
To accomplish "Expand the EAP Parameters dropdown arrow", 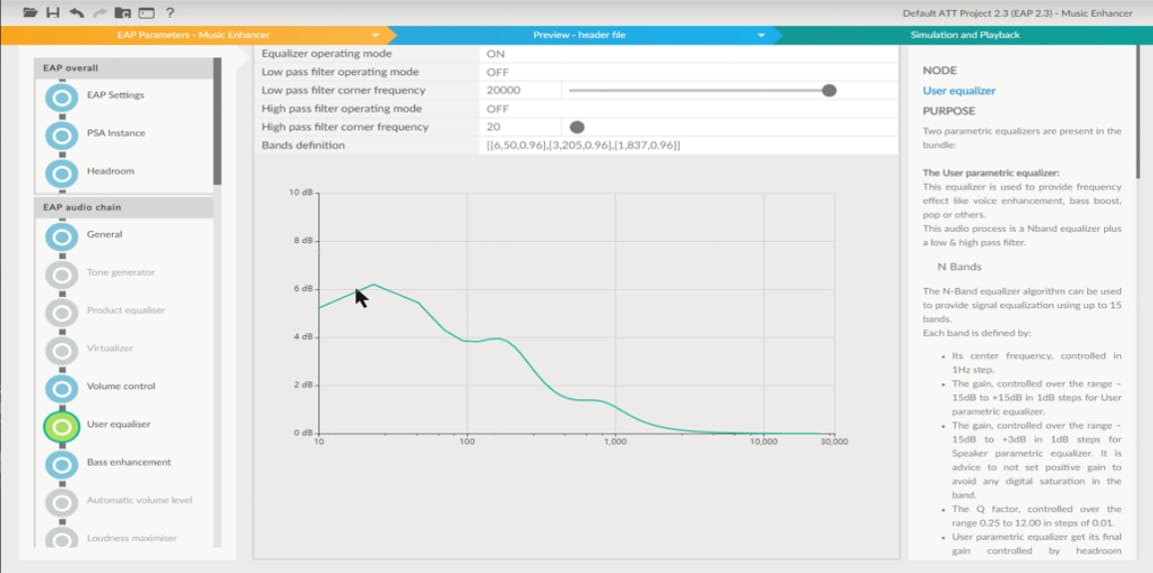I will [376, 35].
